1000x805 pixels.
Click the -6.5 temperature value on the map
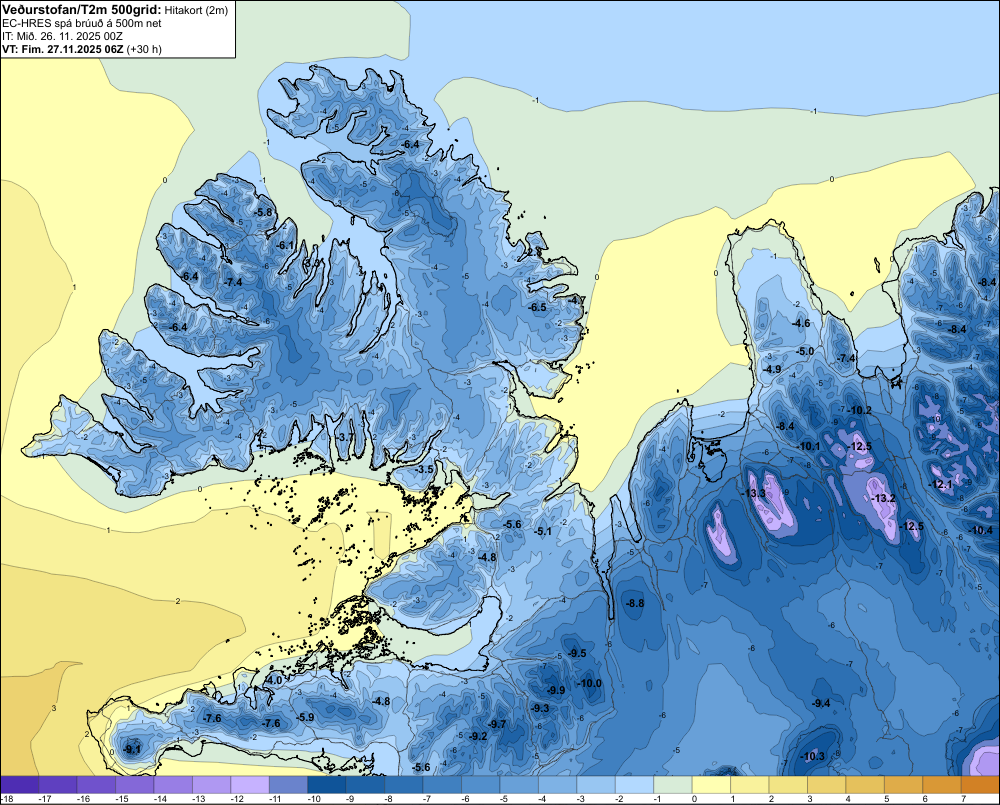point(538,307)
